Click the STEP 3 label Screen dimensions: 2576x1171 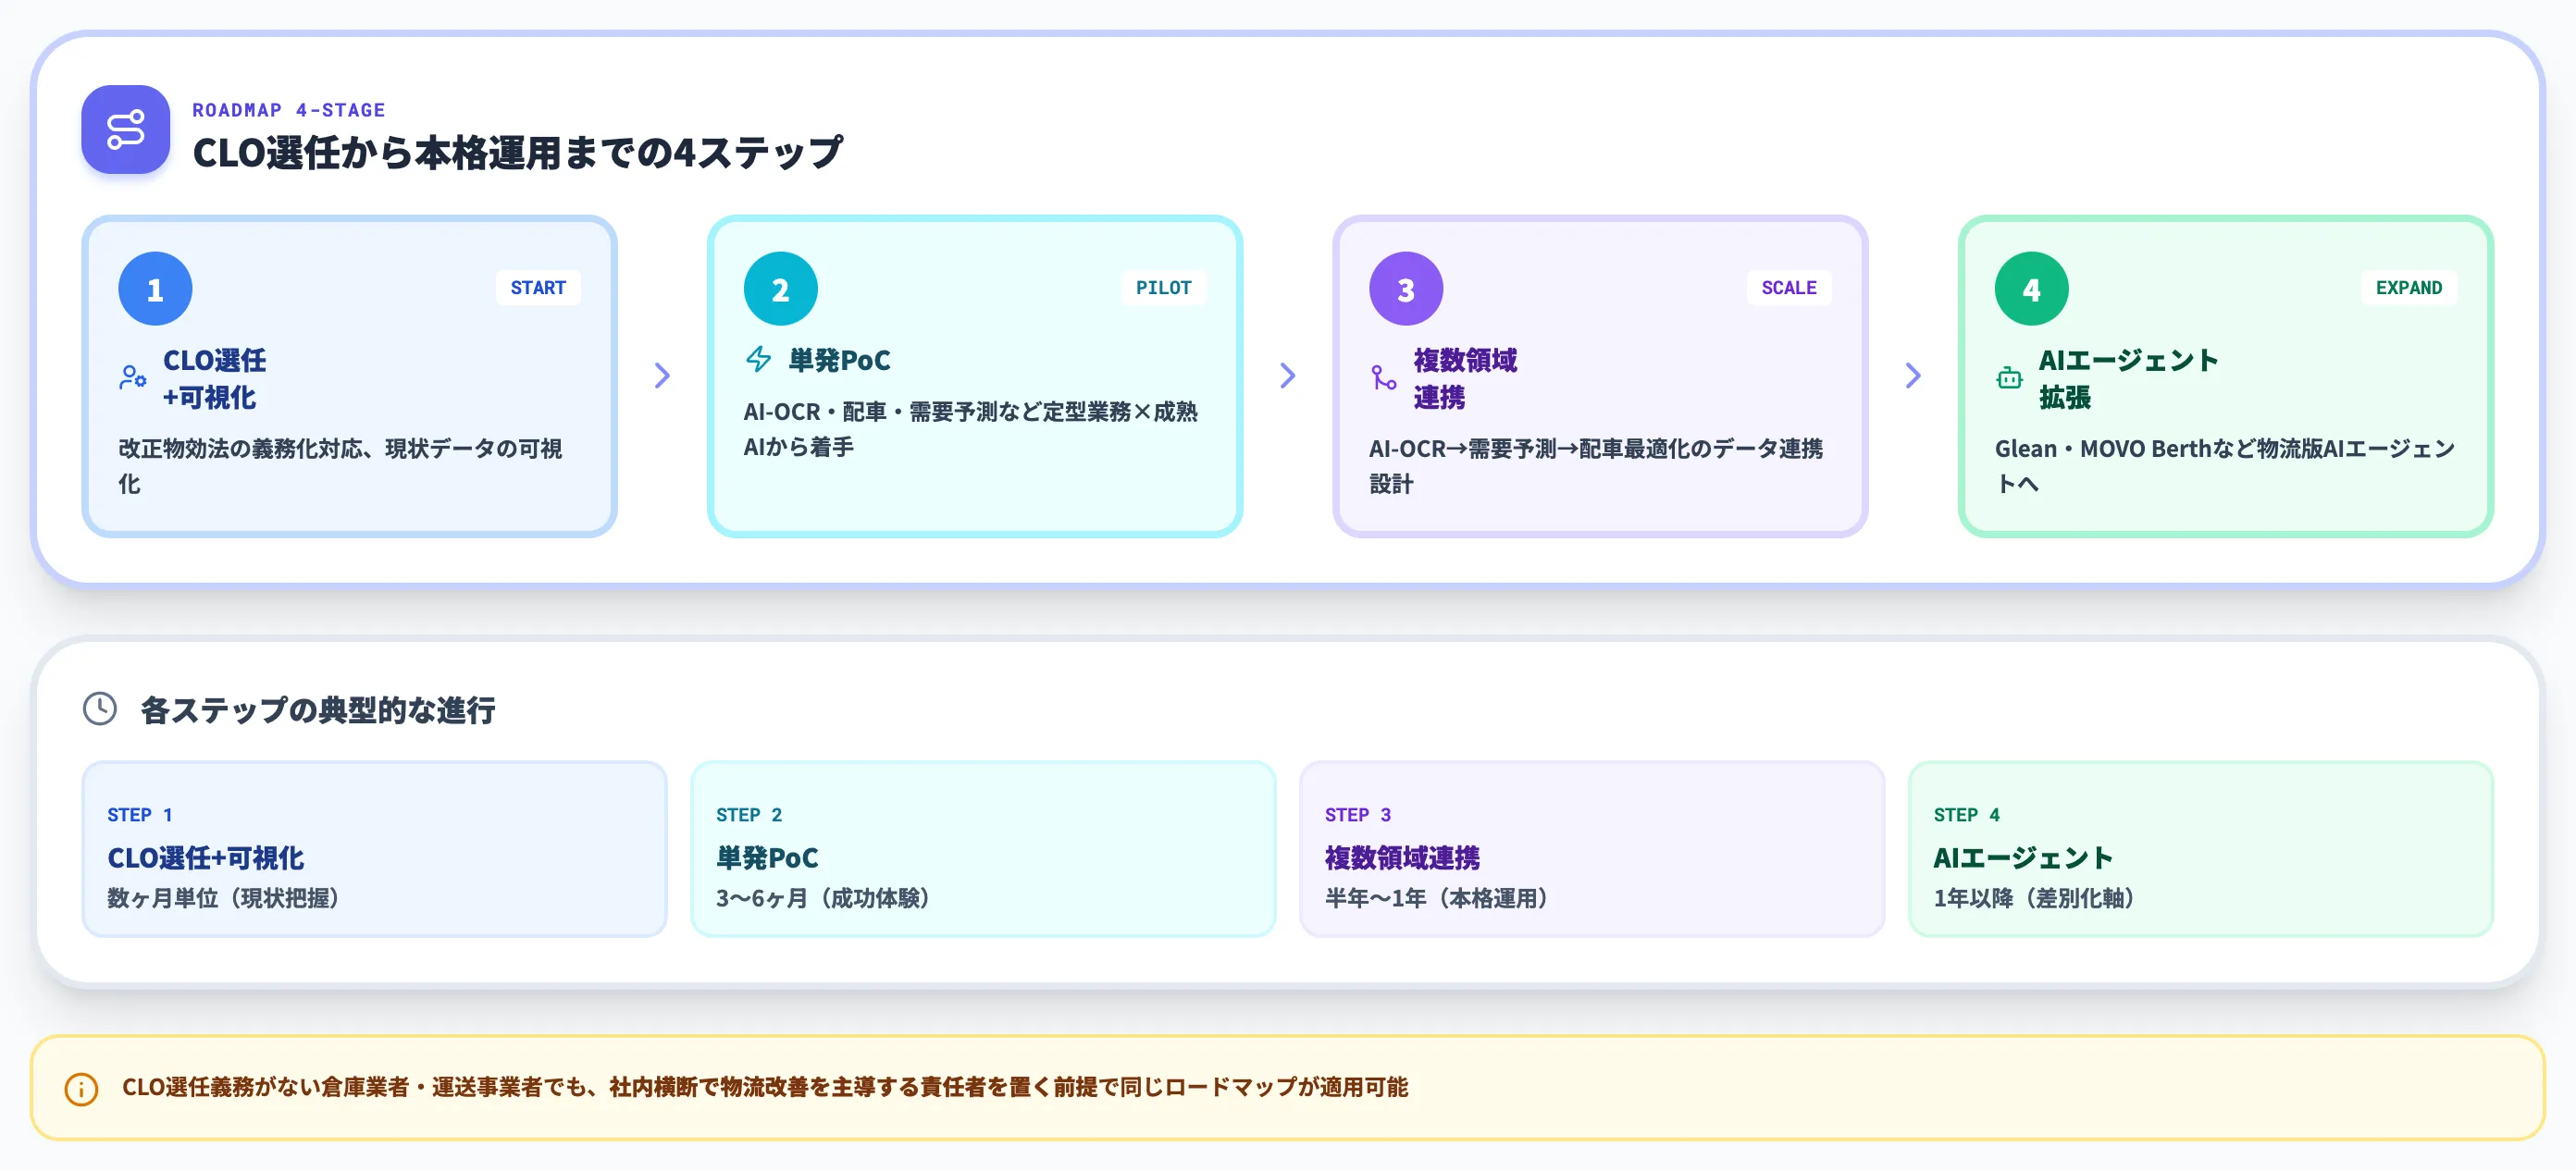[x=1358, y=815]
